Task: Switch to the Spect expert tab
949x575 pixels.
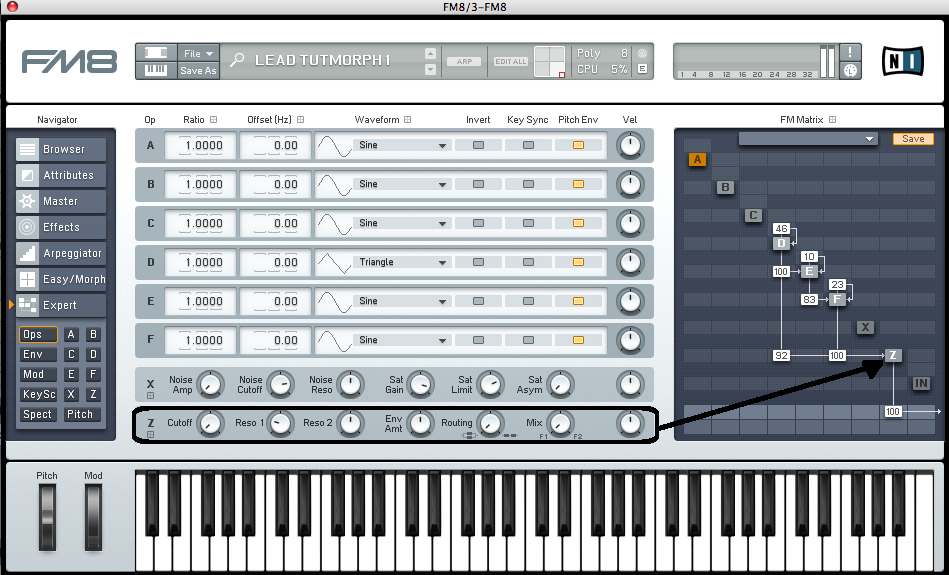Action: (38, 414)
